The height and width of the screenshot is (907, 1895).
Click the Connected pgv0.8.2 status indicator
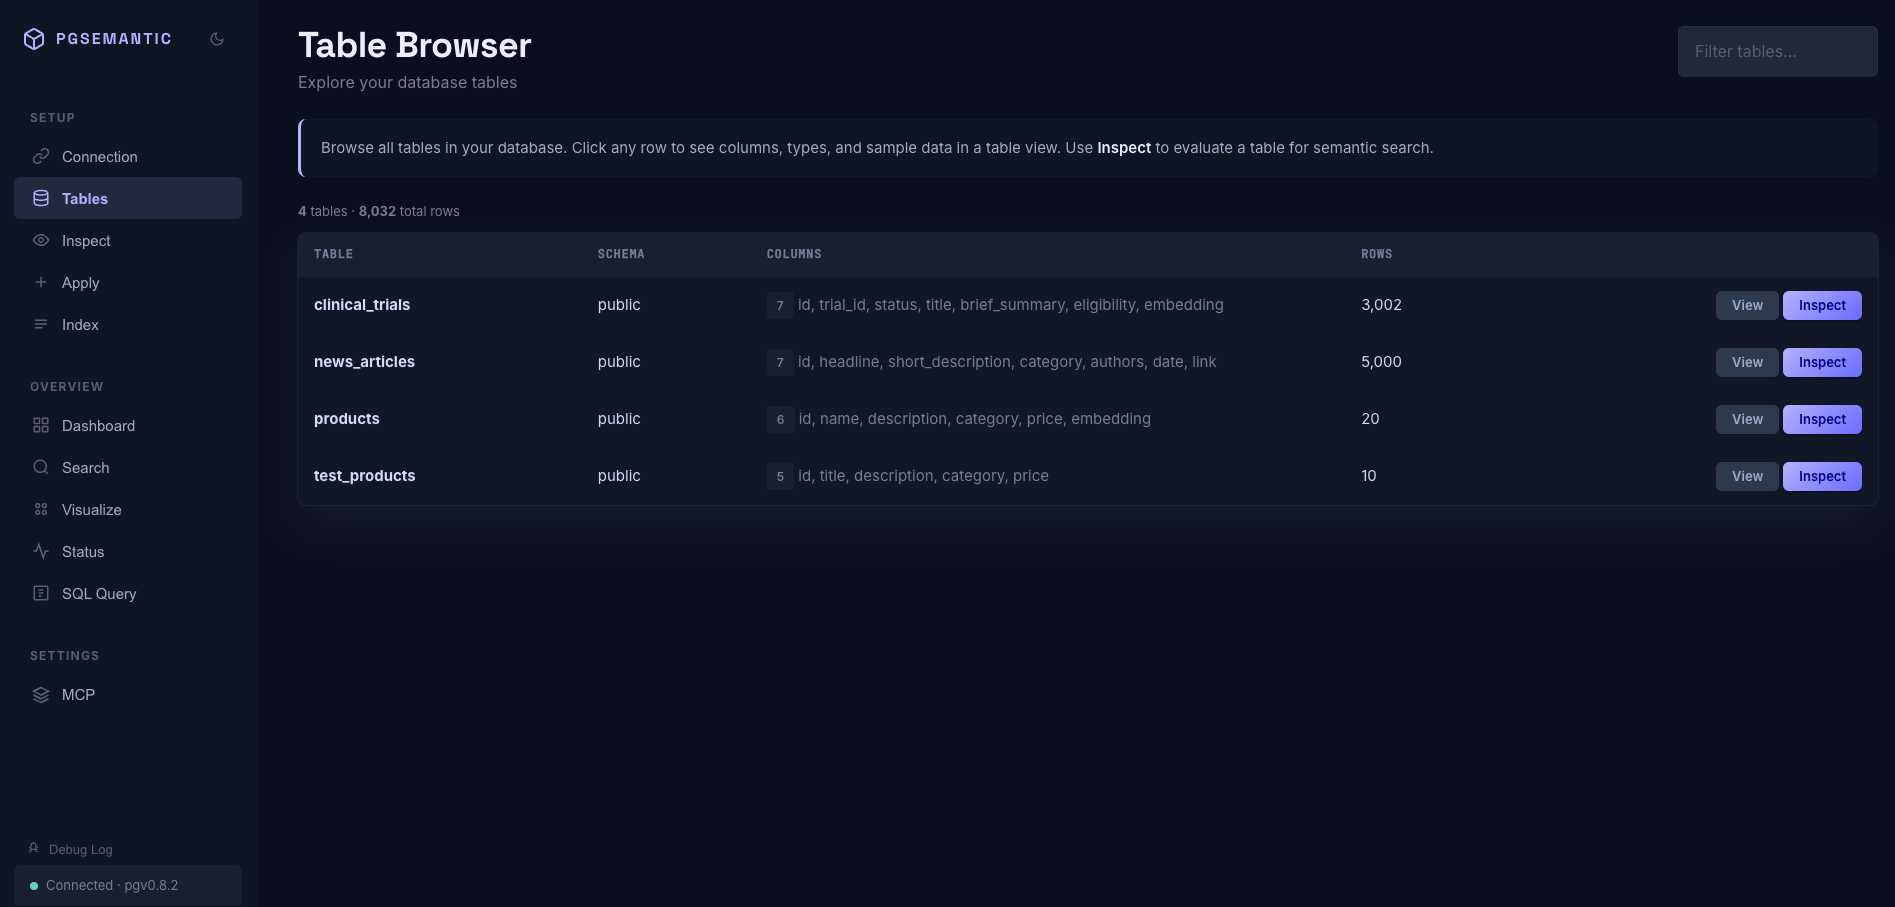click(110, 885)
